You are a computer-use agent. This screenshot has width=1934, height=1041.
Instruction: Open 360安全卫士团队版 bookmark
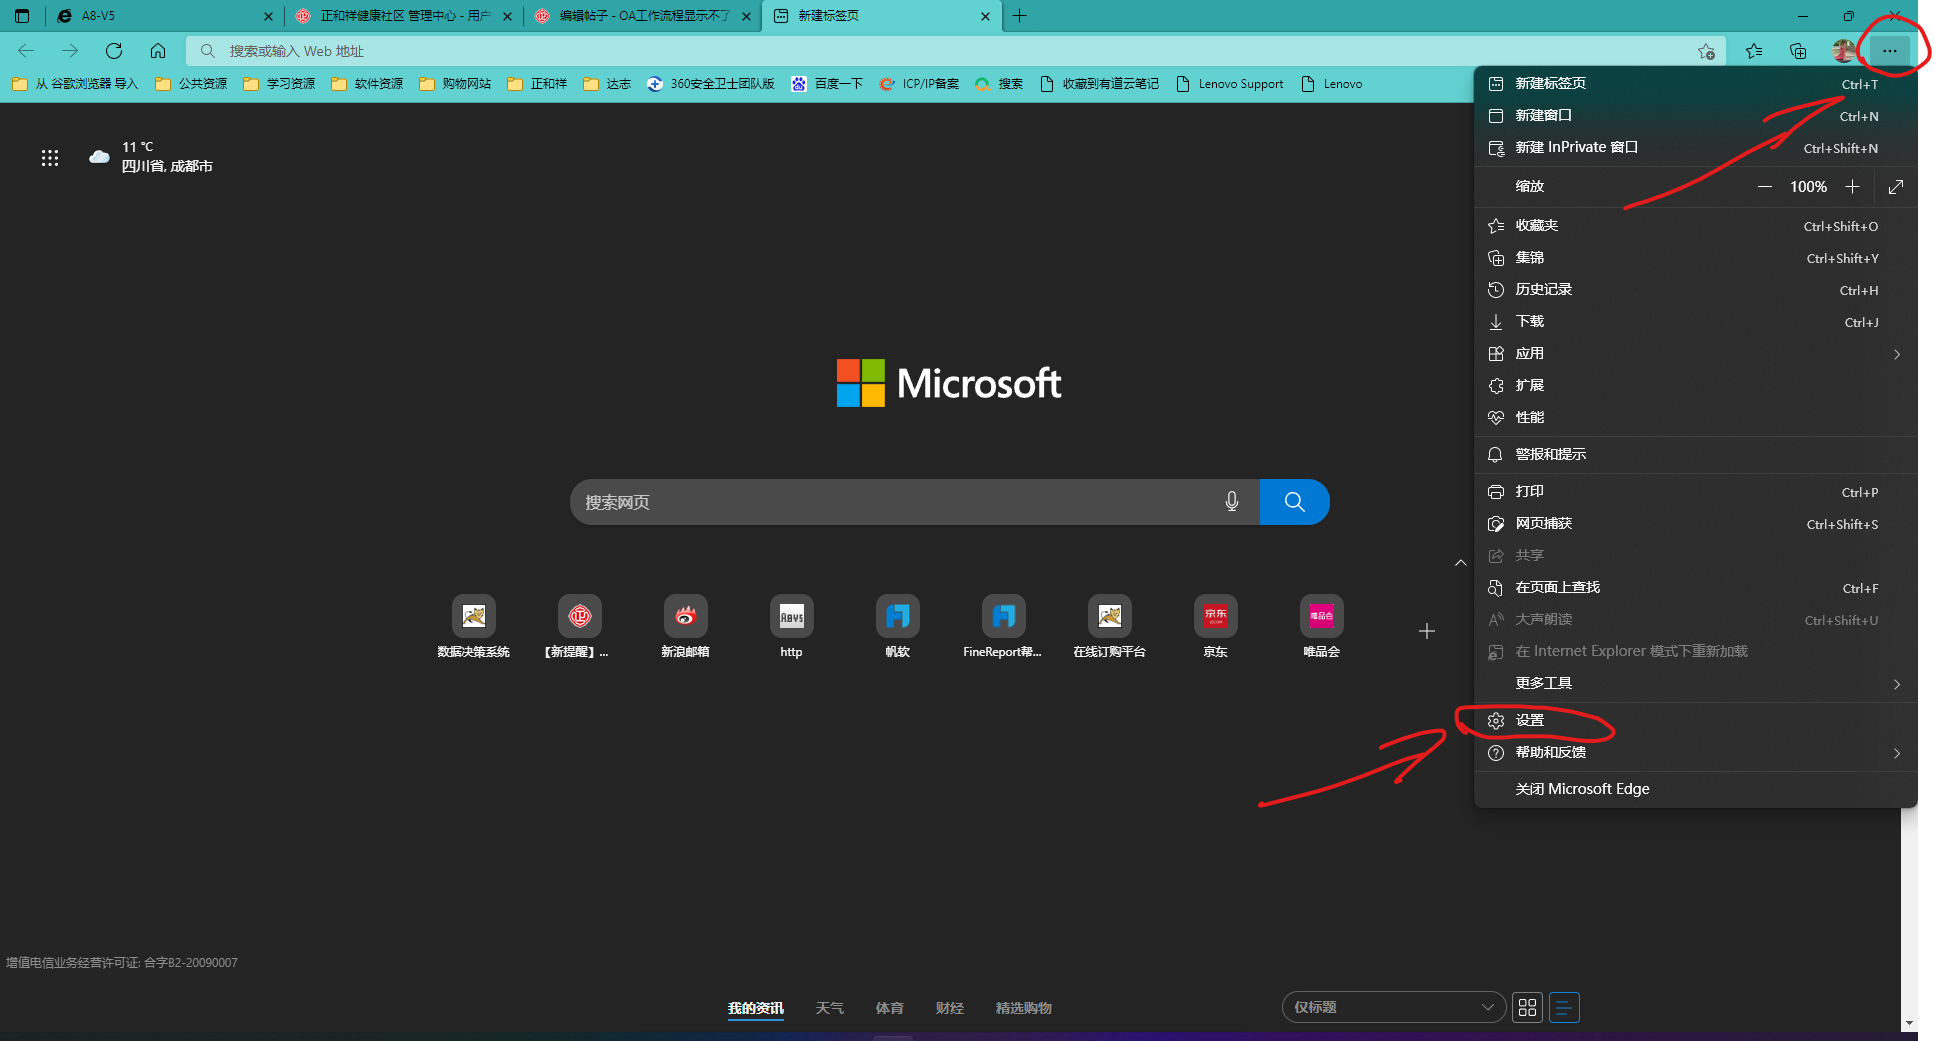coord(711,84)
